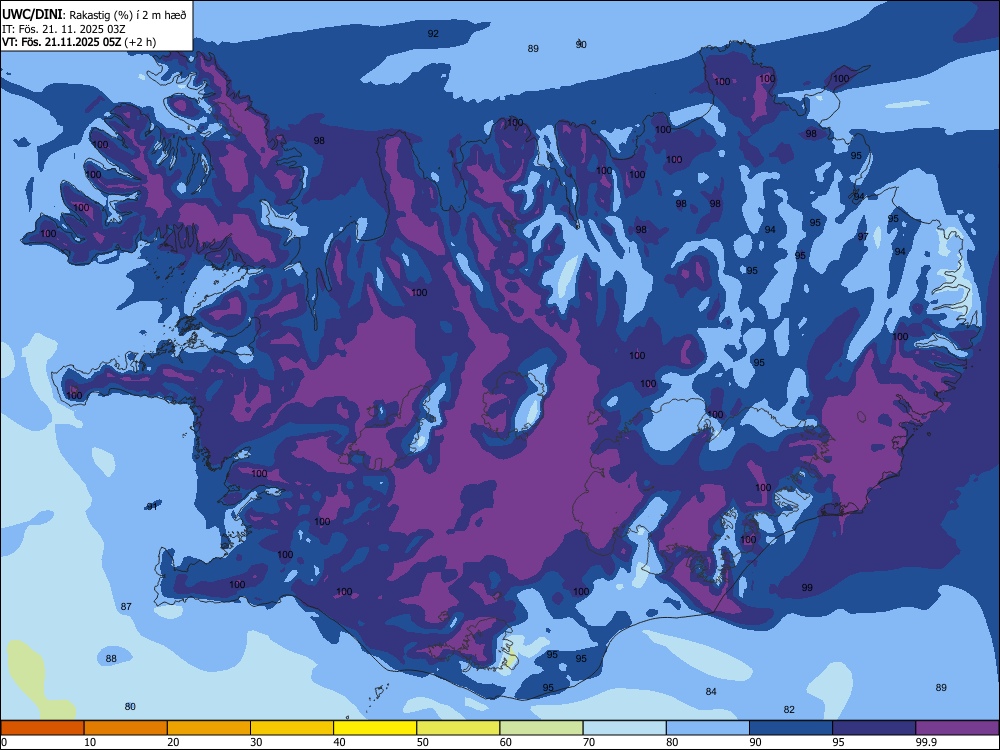Viewport: 1000px width, 750px height.
Task: Click the purple above-99.9 legend swatch
Action: [x=957, y=728]
